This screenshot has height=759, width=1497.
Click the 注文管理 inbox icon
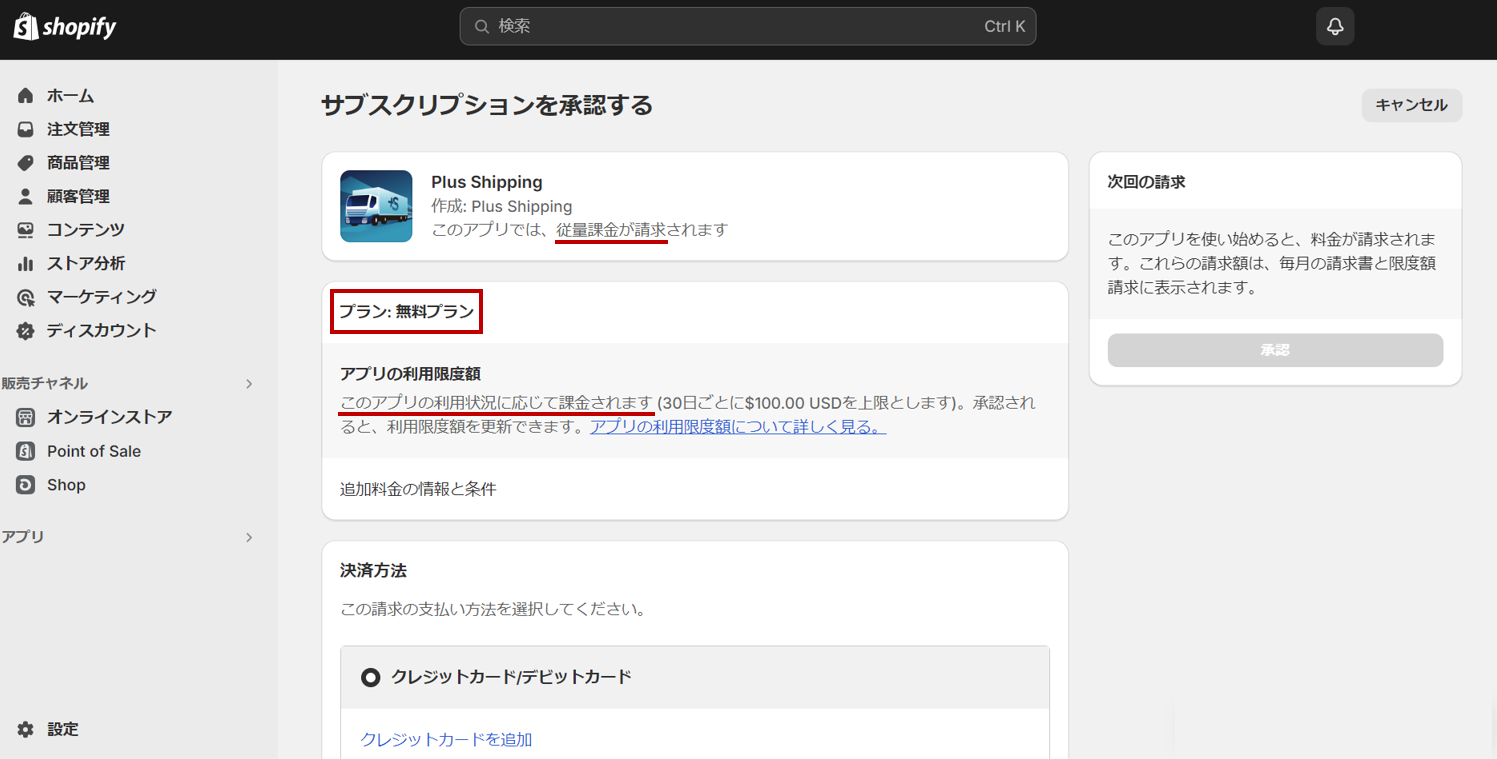[26, 130]
